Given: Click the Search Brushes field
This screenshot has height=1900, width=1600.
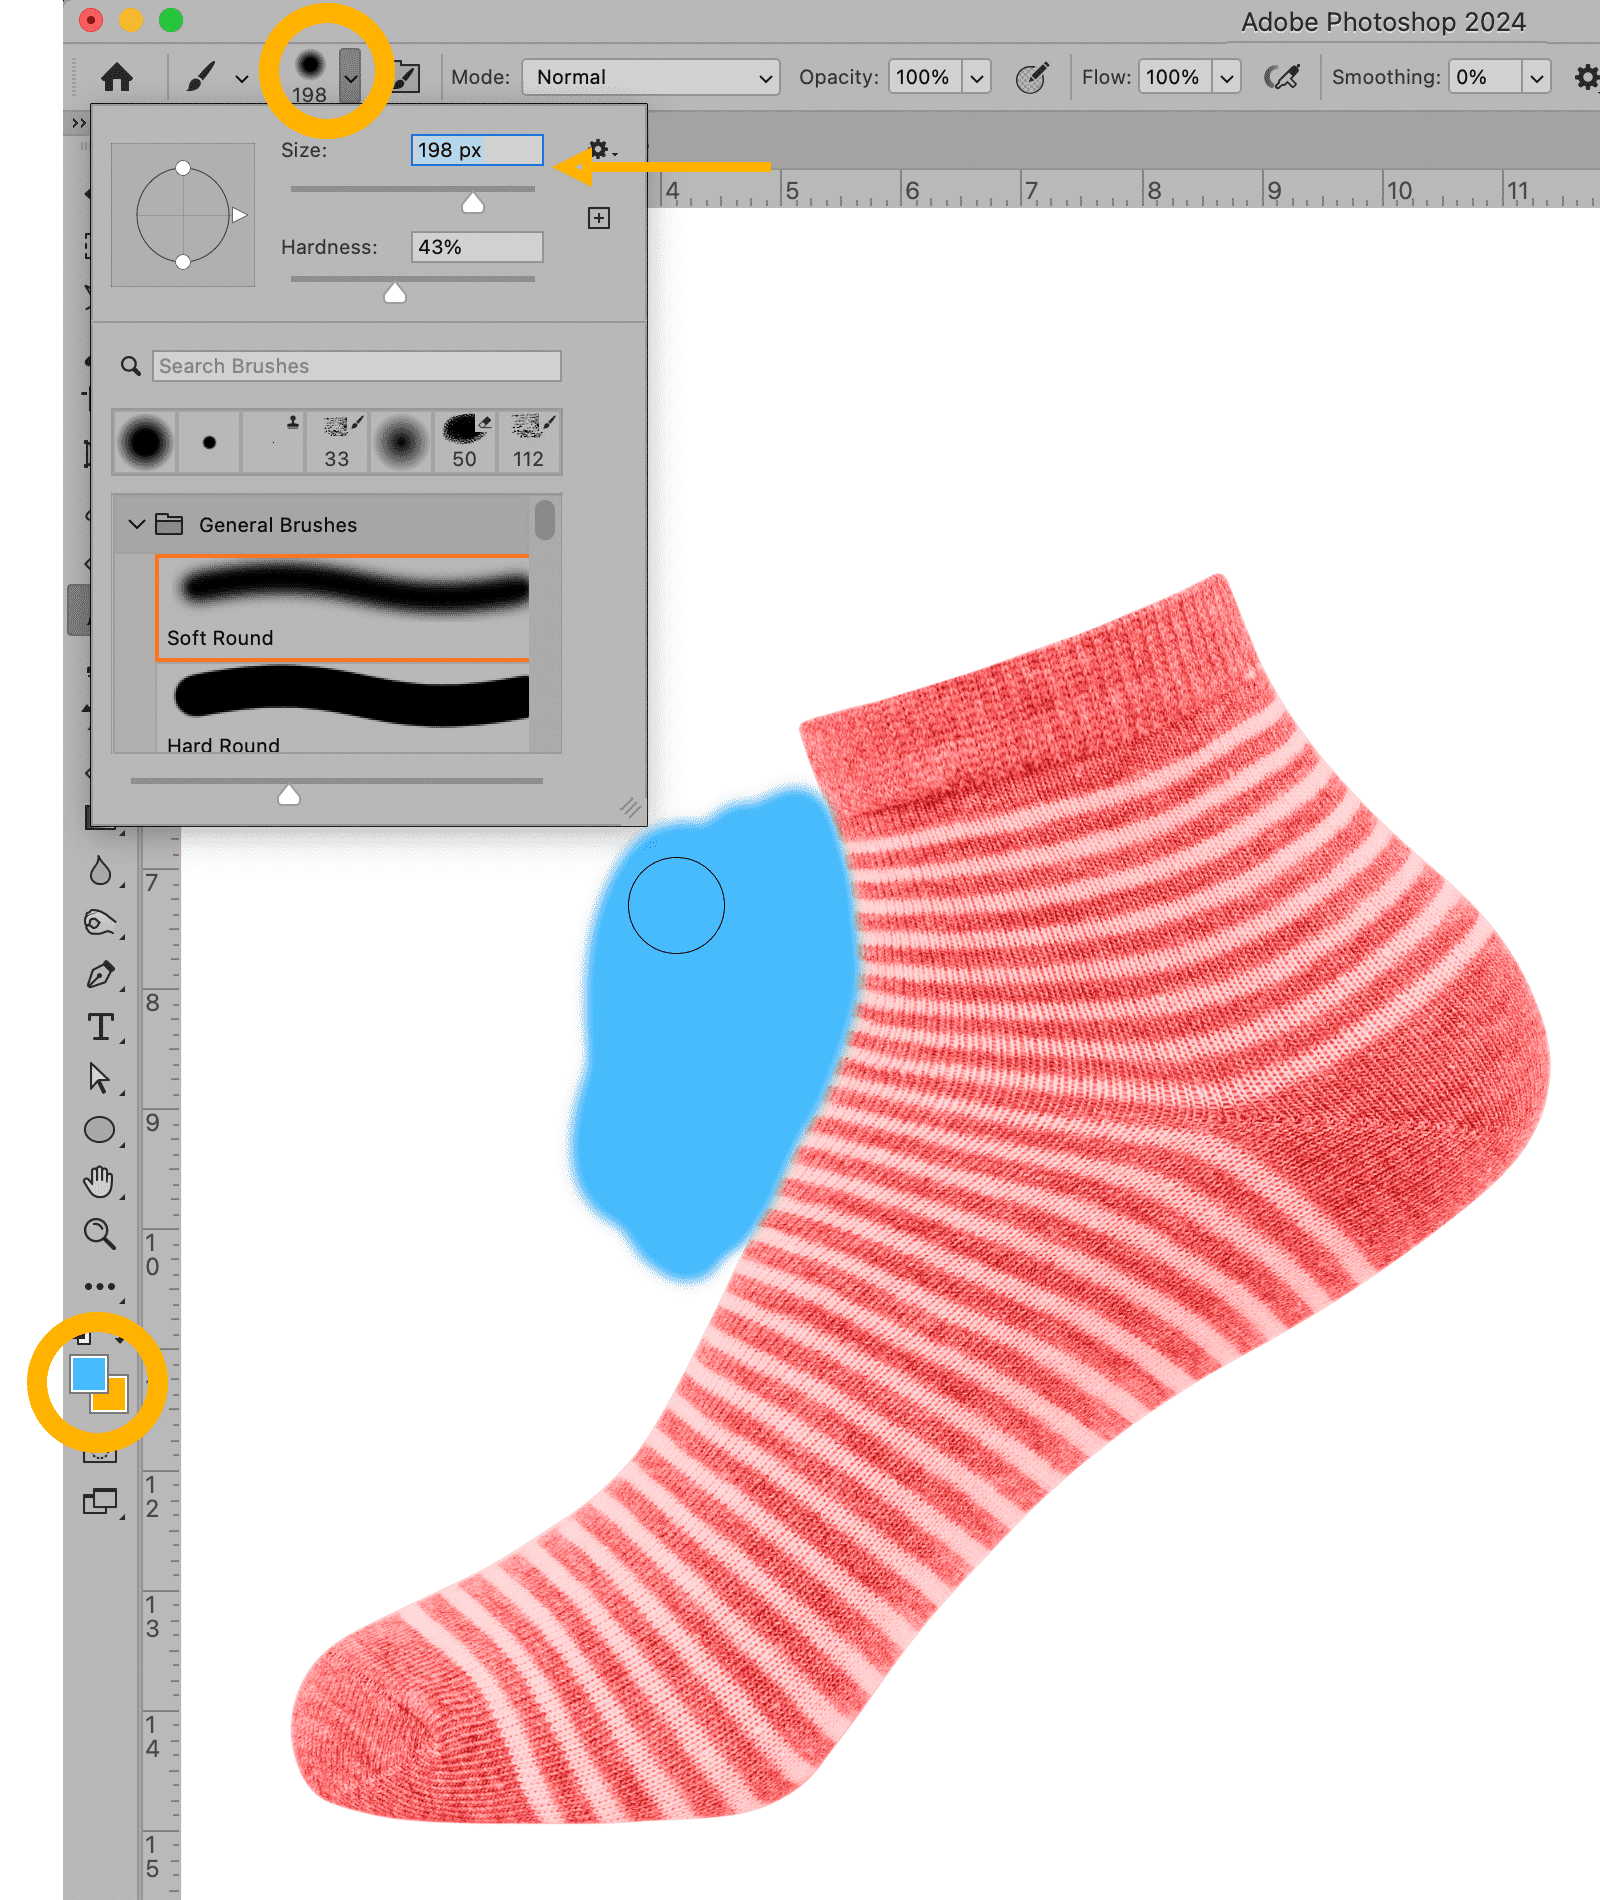Looking at the screenshot, I should (x=356, y=366).
